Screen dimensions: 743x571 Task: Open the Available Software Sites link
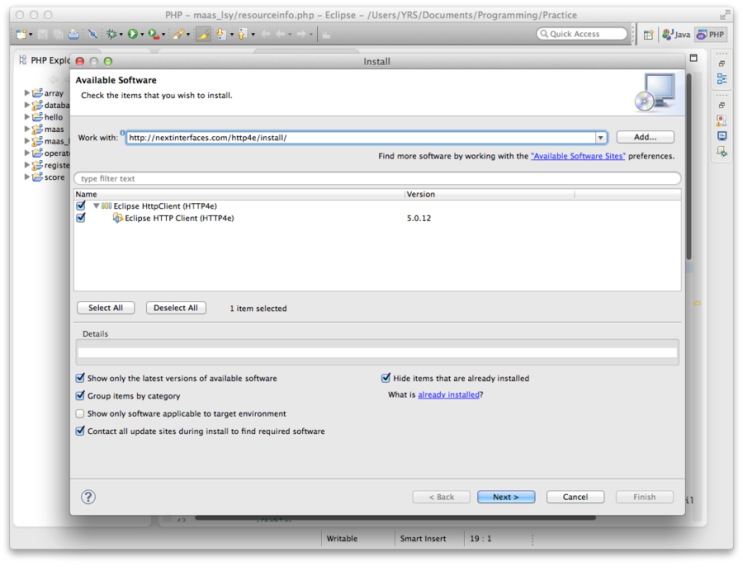point(578,156)
